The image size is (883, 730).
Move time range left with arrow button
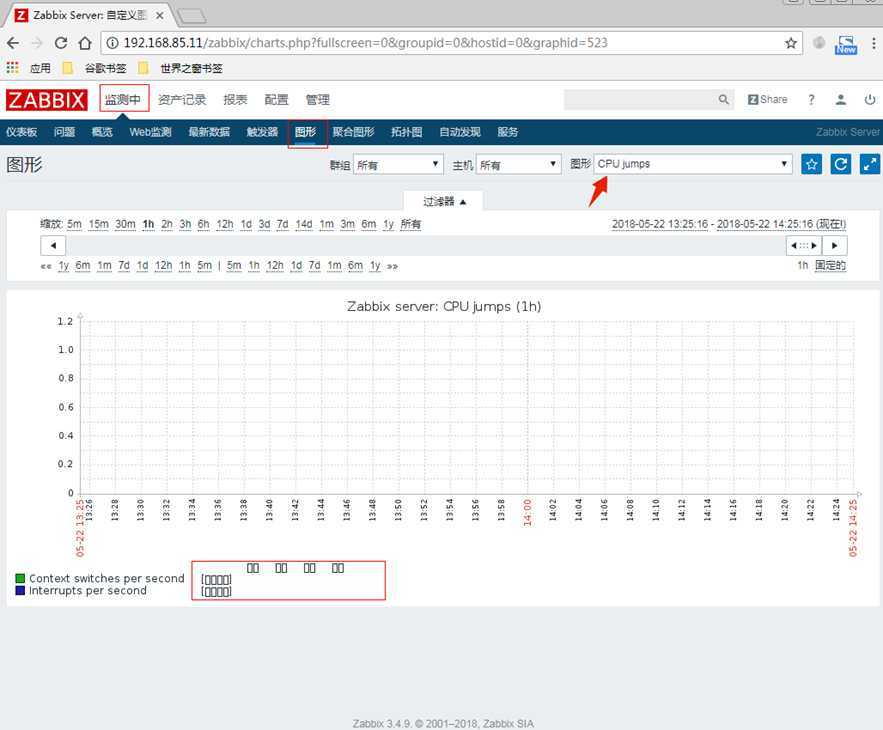click(53, 246)
